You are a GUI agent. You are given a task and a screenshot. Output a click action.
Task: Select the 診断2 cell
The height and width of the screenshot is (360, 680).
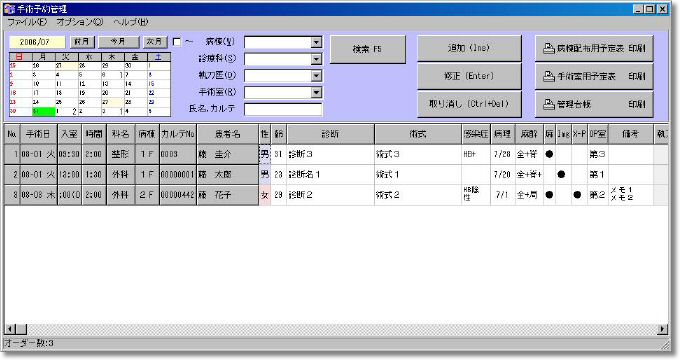[330, 195]
